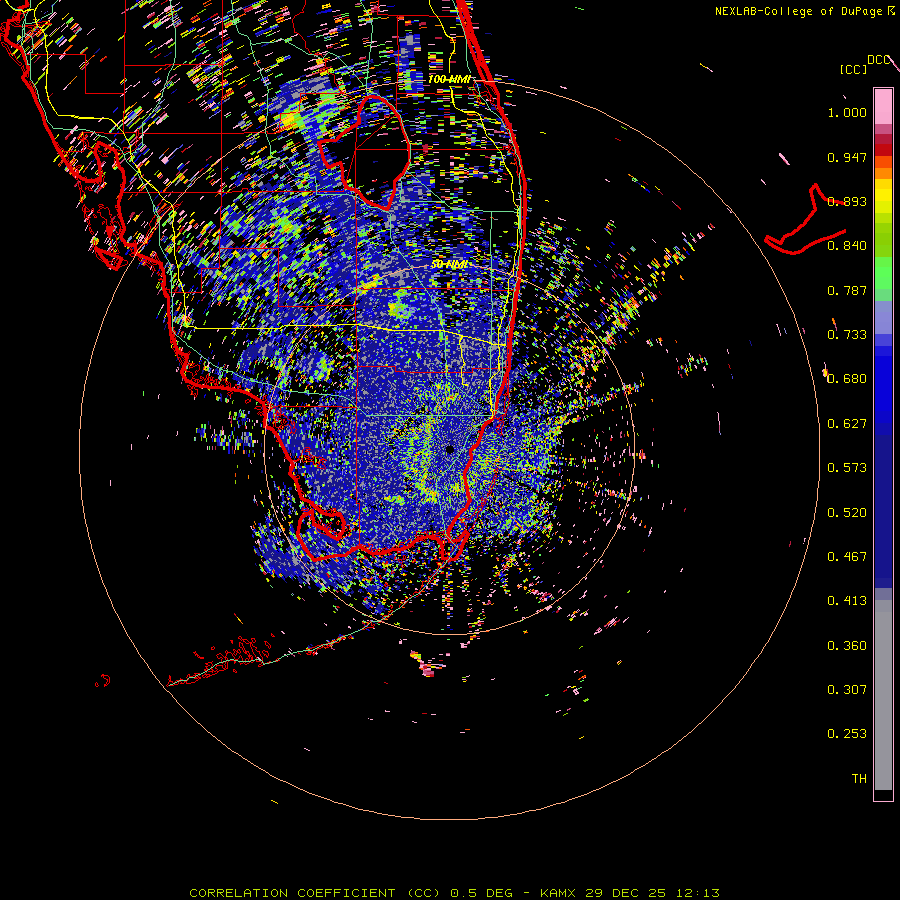Select the 0.627 legend value
This screenshot has height=900, width=900.
[x=847, y=424]
